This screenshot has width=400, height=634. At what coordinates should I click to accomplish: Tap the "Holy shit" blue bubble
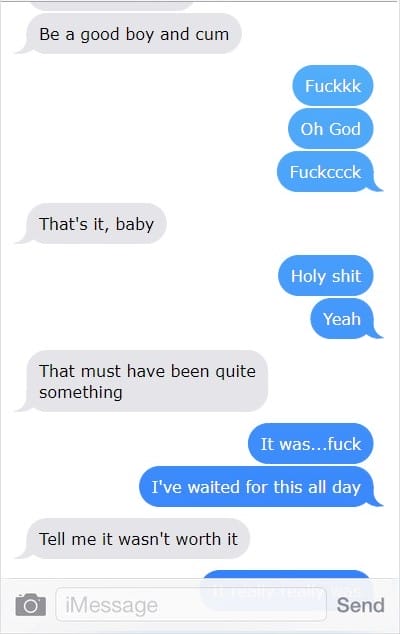coord(326,276)
